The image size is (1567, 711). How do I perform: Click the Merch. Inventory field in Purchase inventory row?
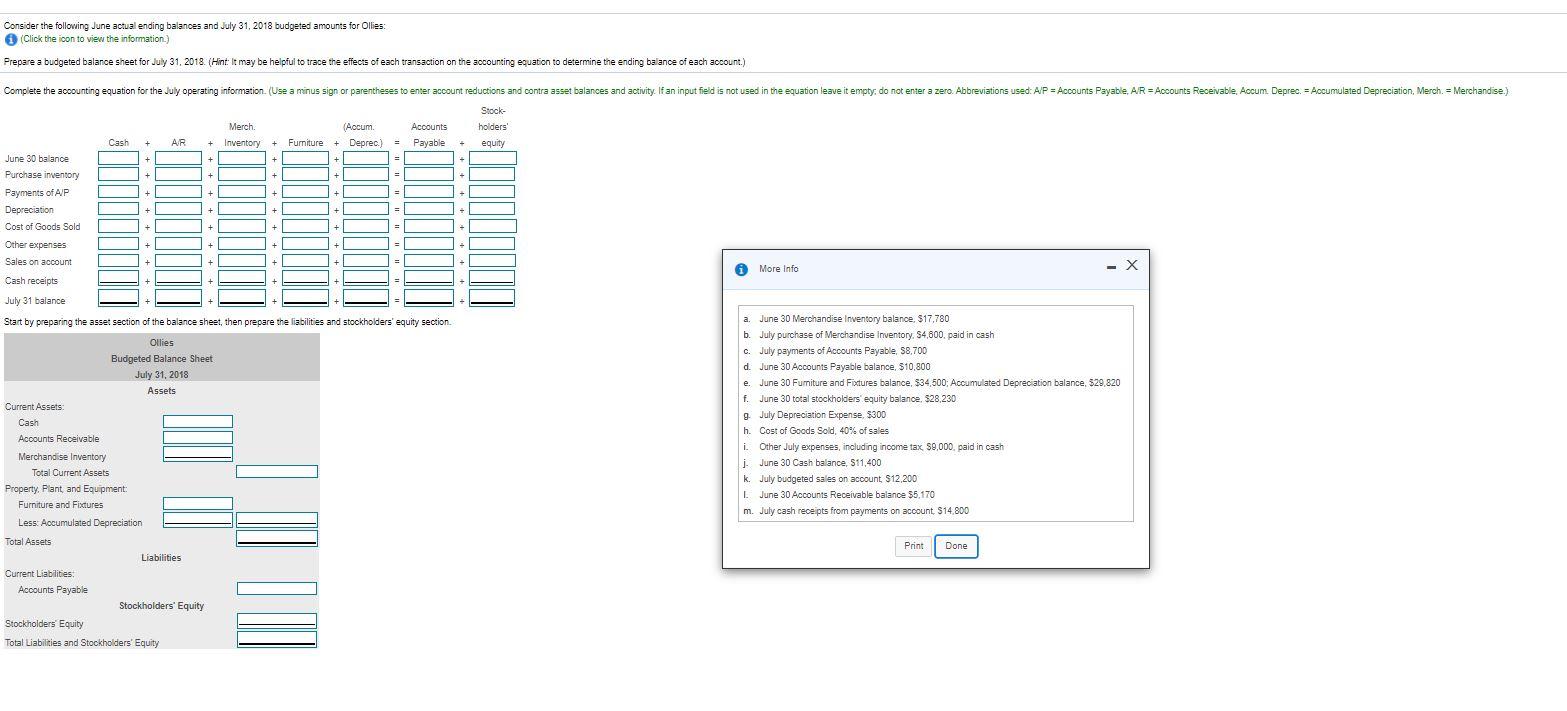242,175
